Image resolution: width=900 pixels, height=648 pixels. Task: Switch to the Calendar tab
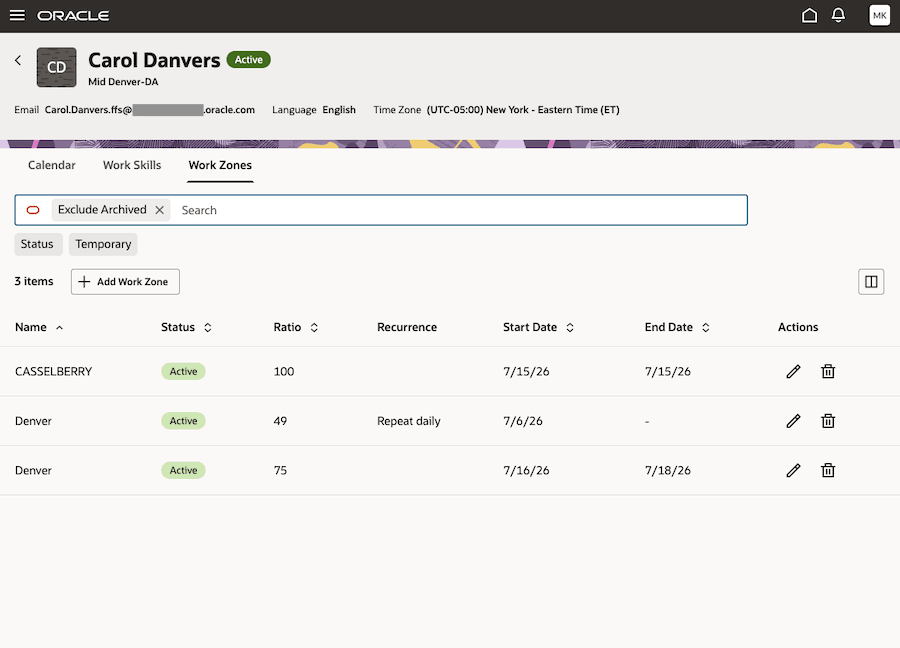point(52,165)
